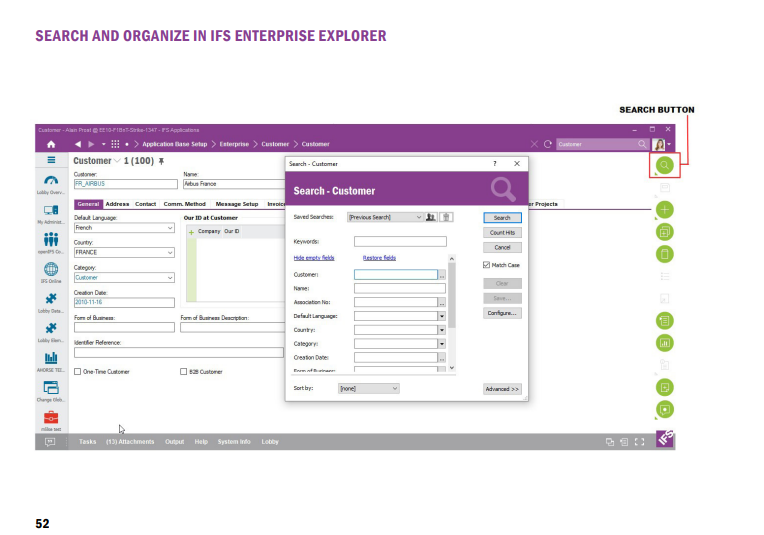Click the green New (plus) round button

(665, 210)
